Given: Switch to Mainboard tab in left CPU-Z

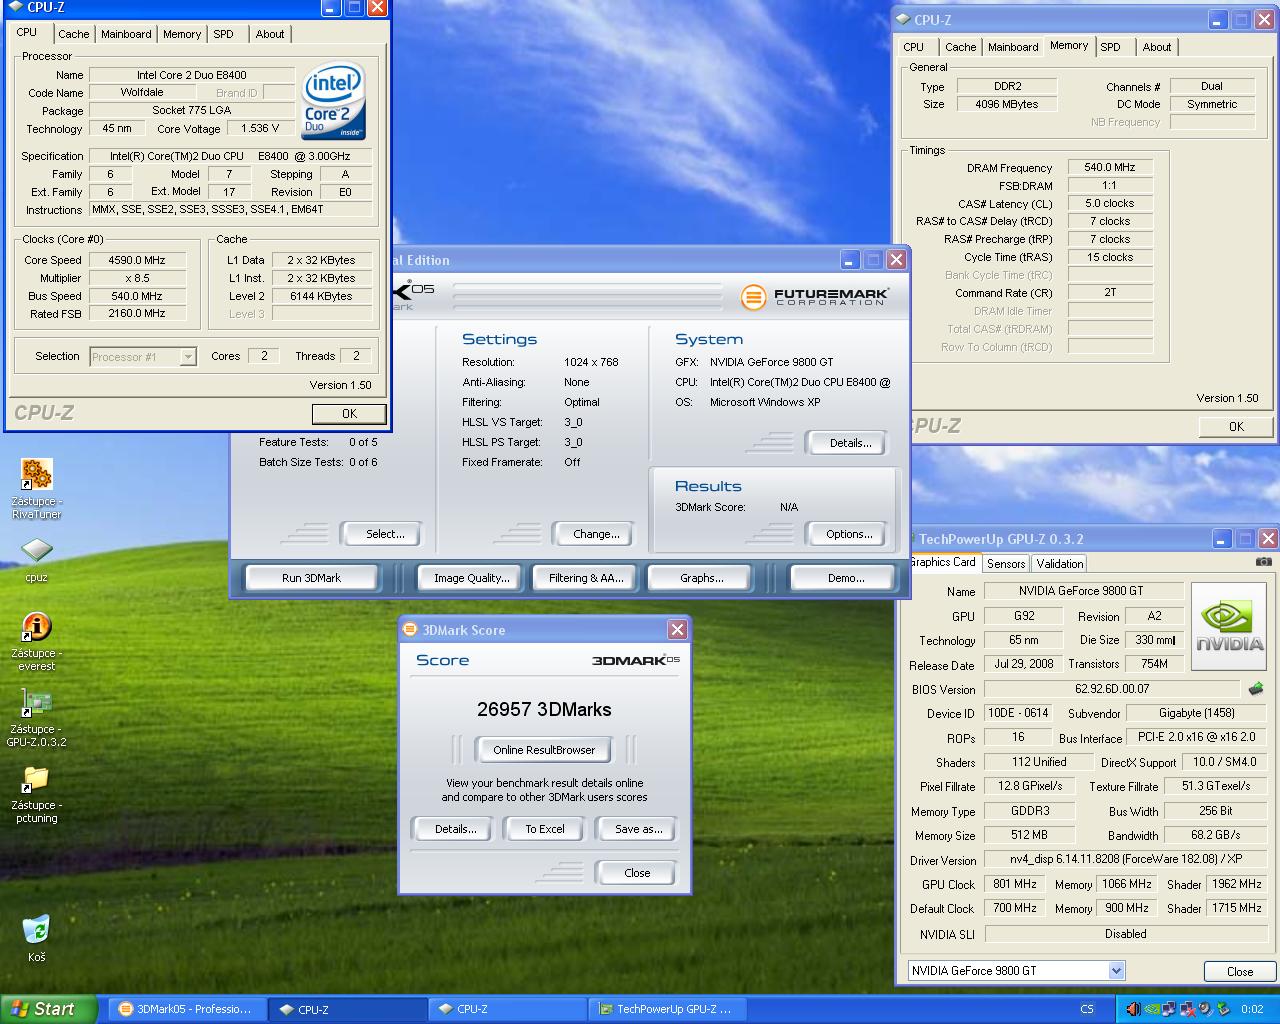Looking at the screenshot, I should coord(126,34).
